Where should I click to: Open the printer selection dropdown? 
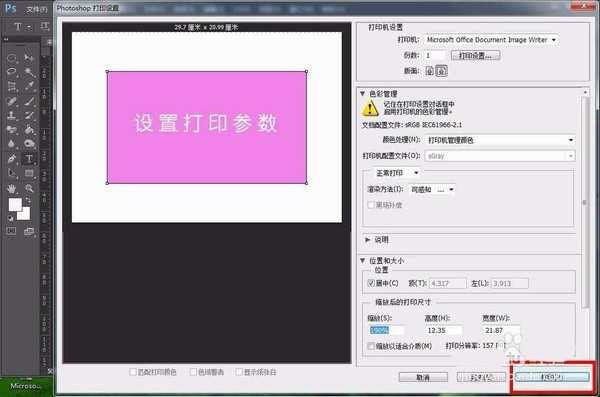point(491,40)
